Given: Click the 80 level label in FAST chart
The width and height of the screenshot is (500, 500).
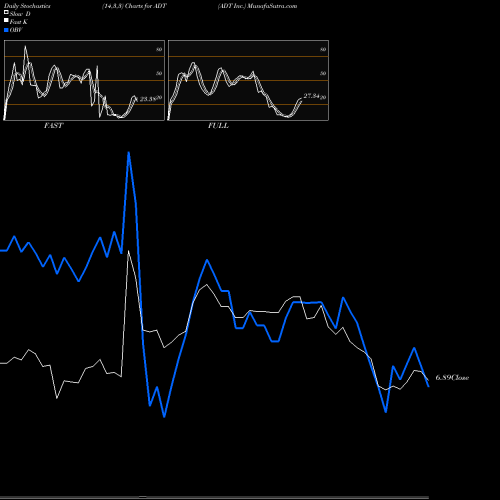Looking at the screenshot, I should tap(159, 49).
